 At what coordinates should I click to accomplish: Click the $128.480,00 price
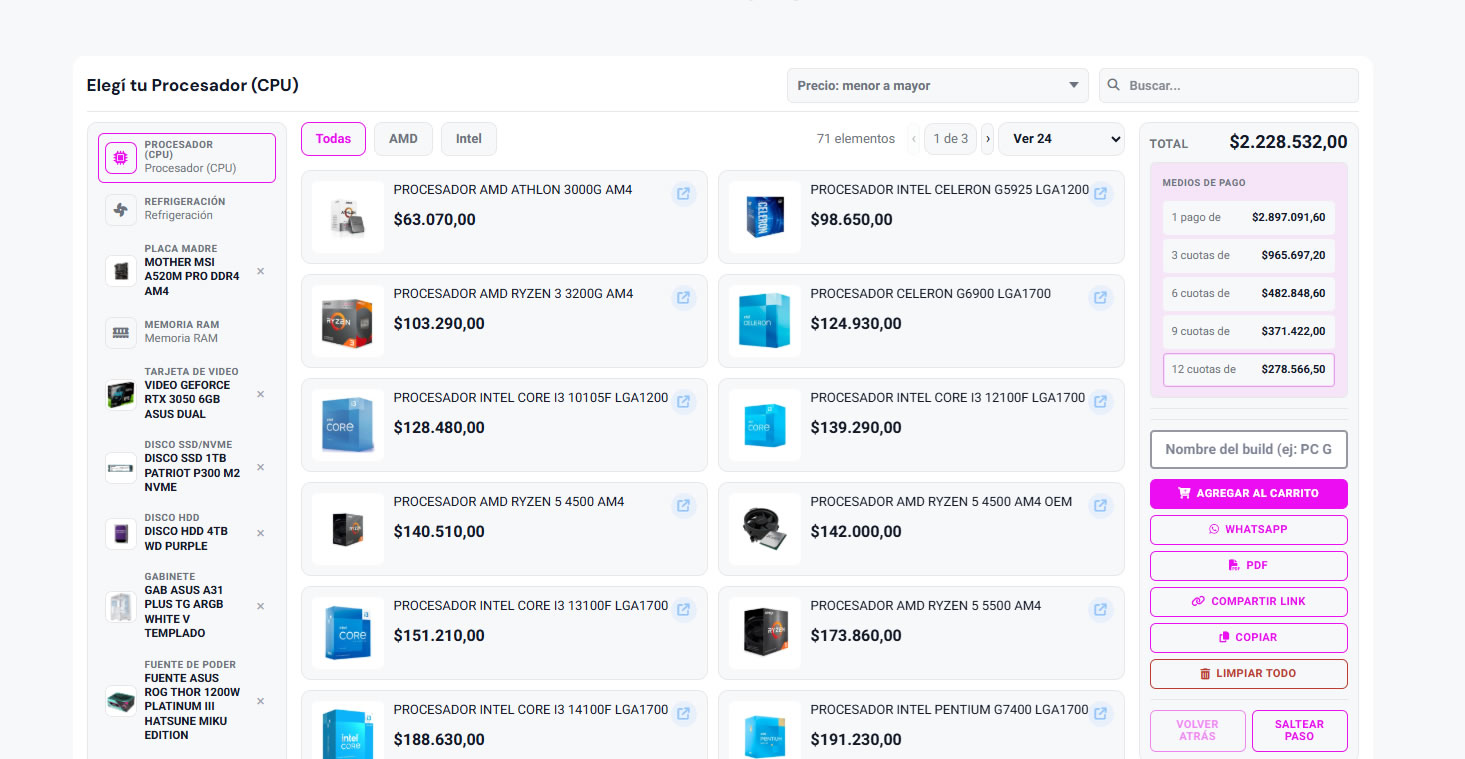[439, 427]
